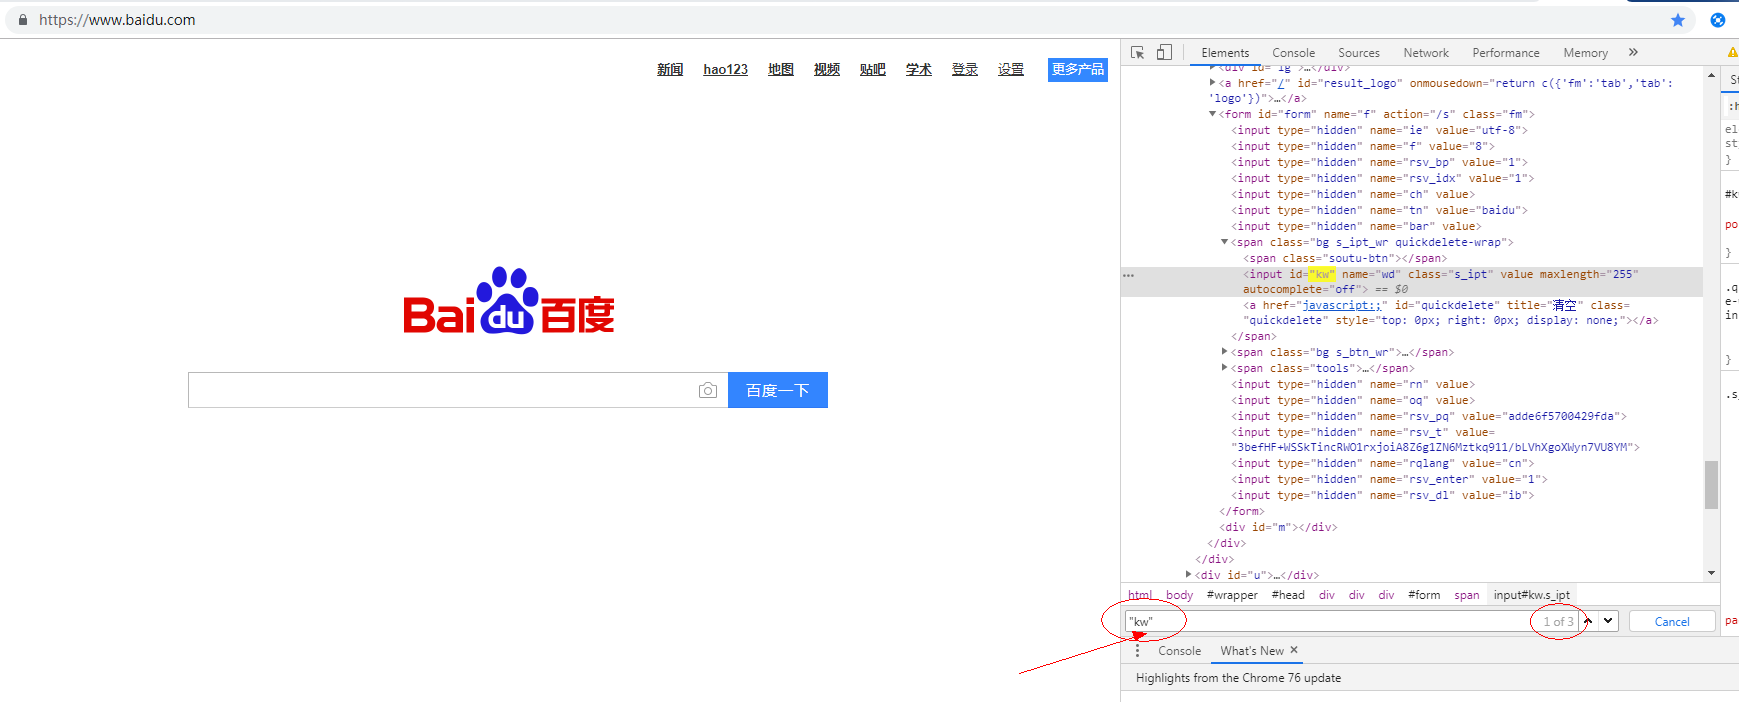
Task: Bookmark this page with star icon
Action: point(1678,20)
